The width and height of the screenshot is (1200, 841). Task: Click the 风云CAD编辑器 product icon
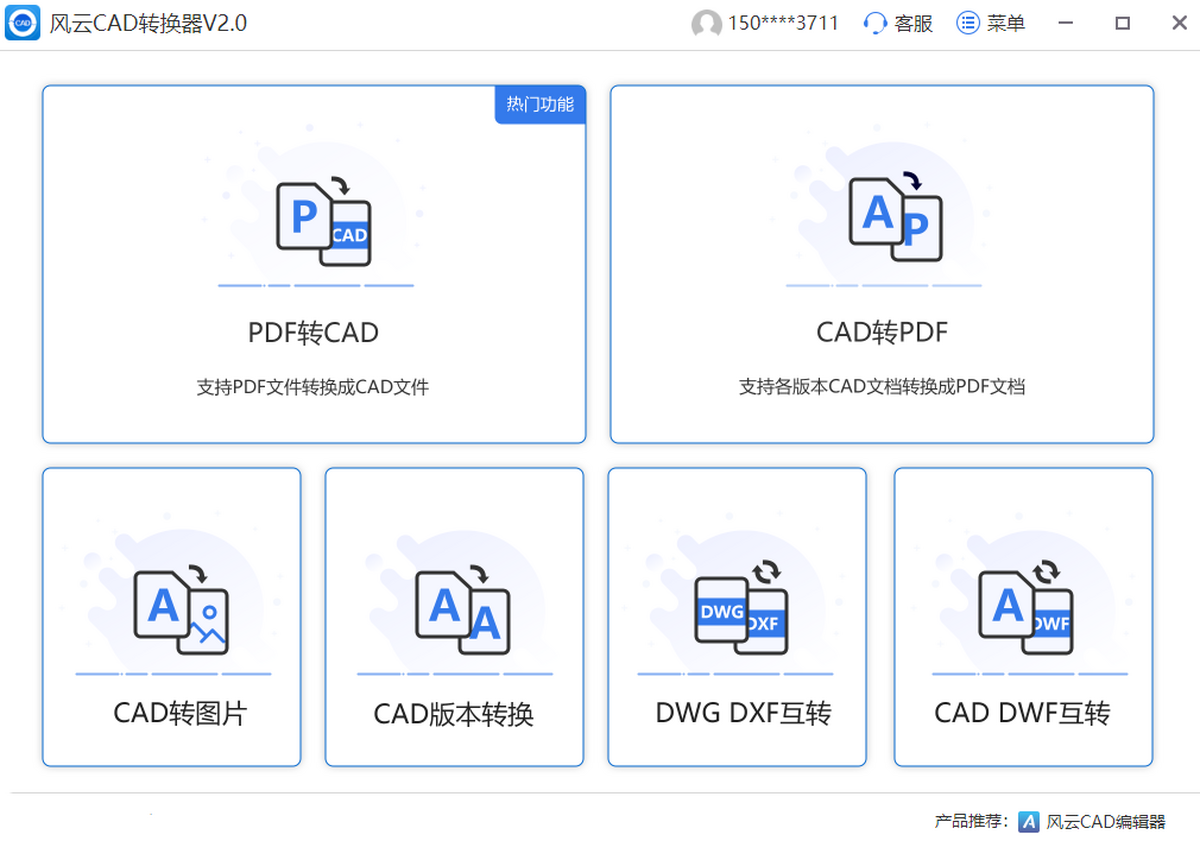coord(1029,822)
